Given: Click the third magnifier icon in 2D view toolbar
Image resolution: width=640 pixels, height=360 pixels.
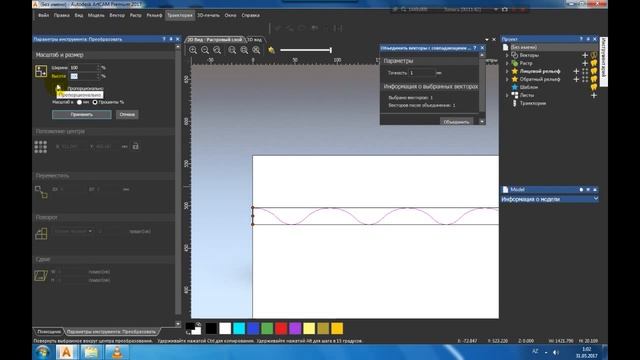Looking at the screenshot, I should (217, 50).
